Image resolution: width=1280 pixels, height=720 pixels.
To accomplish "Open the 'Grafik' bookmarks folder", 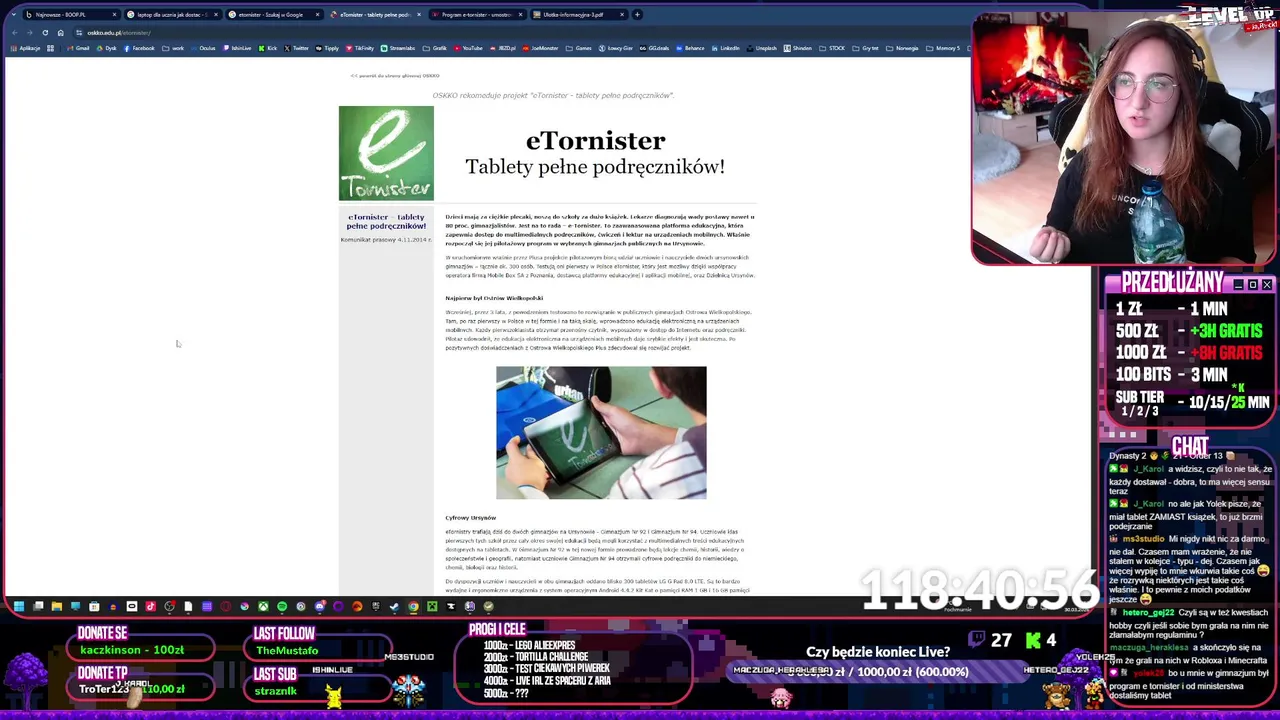I will (434, 48).
